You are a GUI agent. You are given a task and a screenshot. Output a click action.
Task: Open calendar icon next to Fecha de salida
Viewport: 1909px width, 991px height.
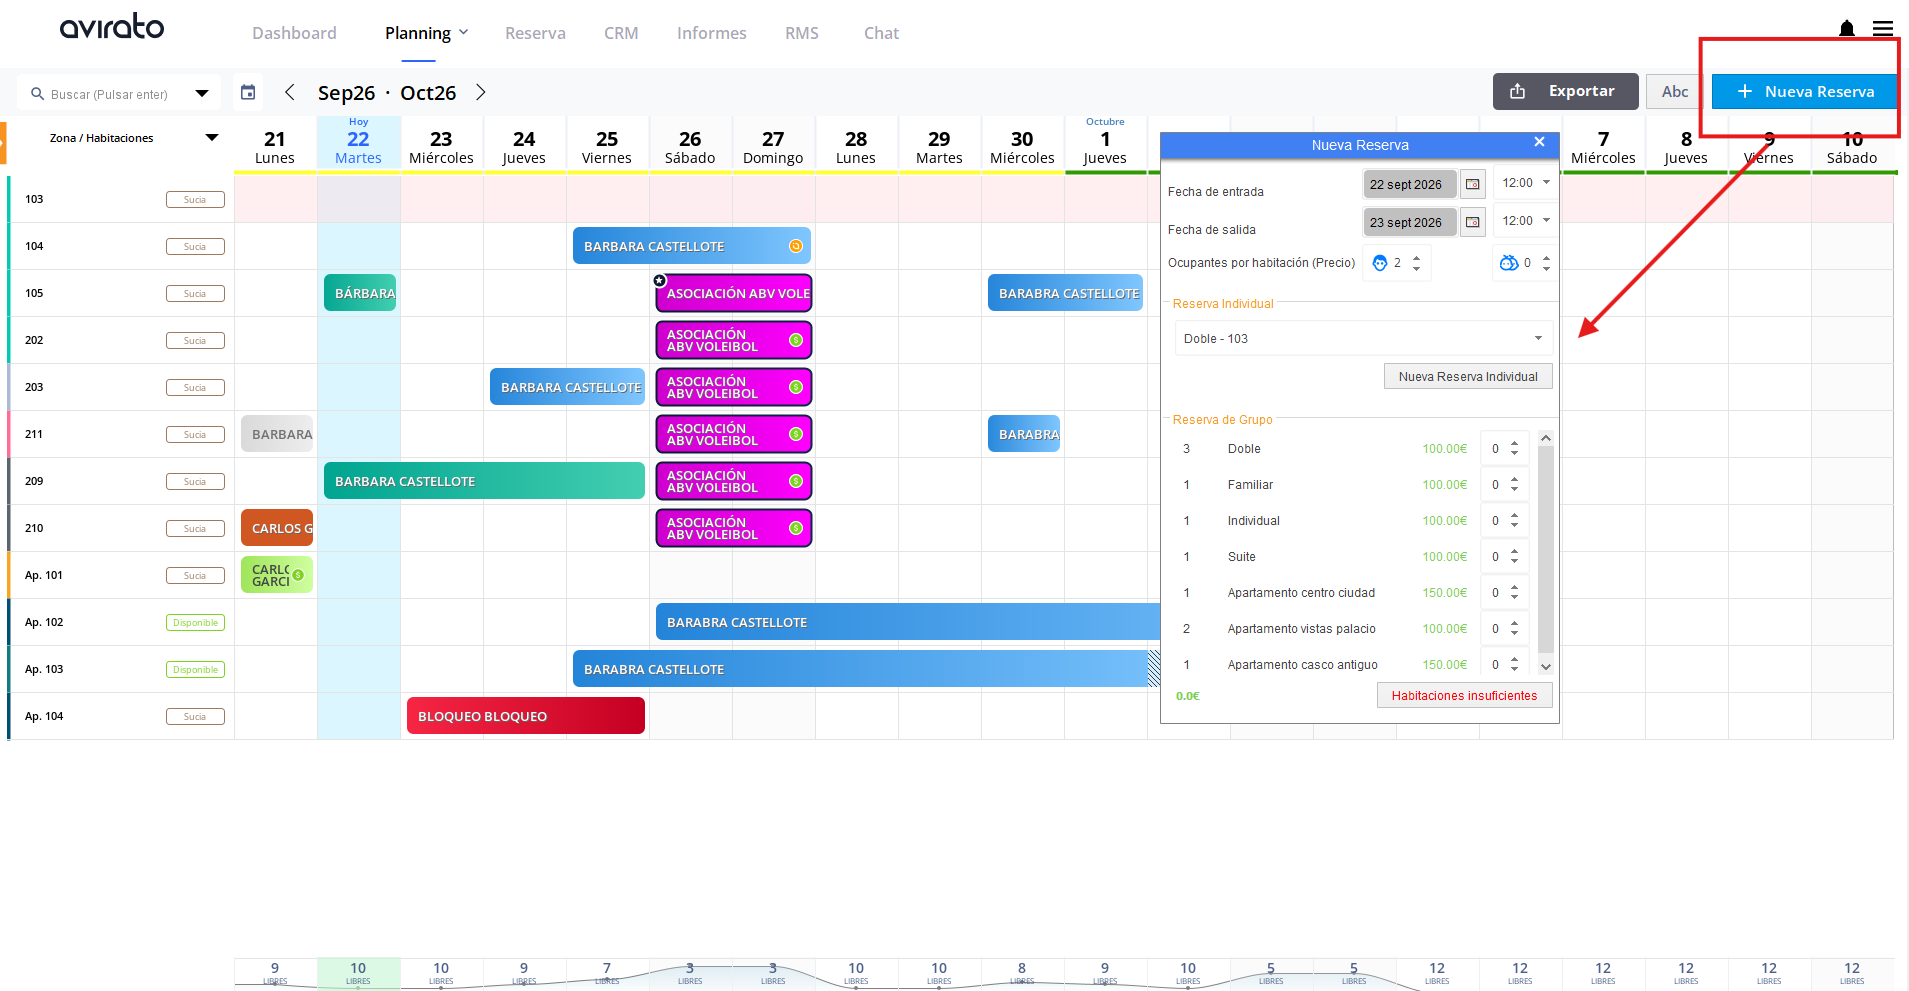(x=1473, y=222)
